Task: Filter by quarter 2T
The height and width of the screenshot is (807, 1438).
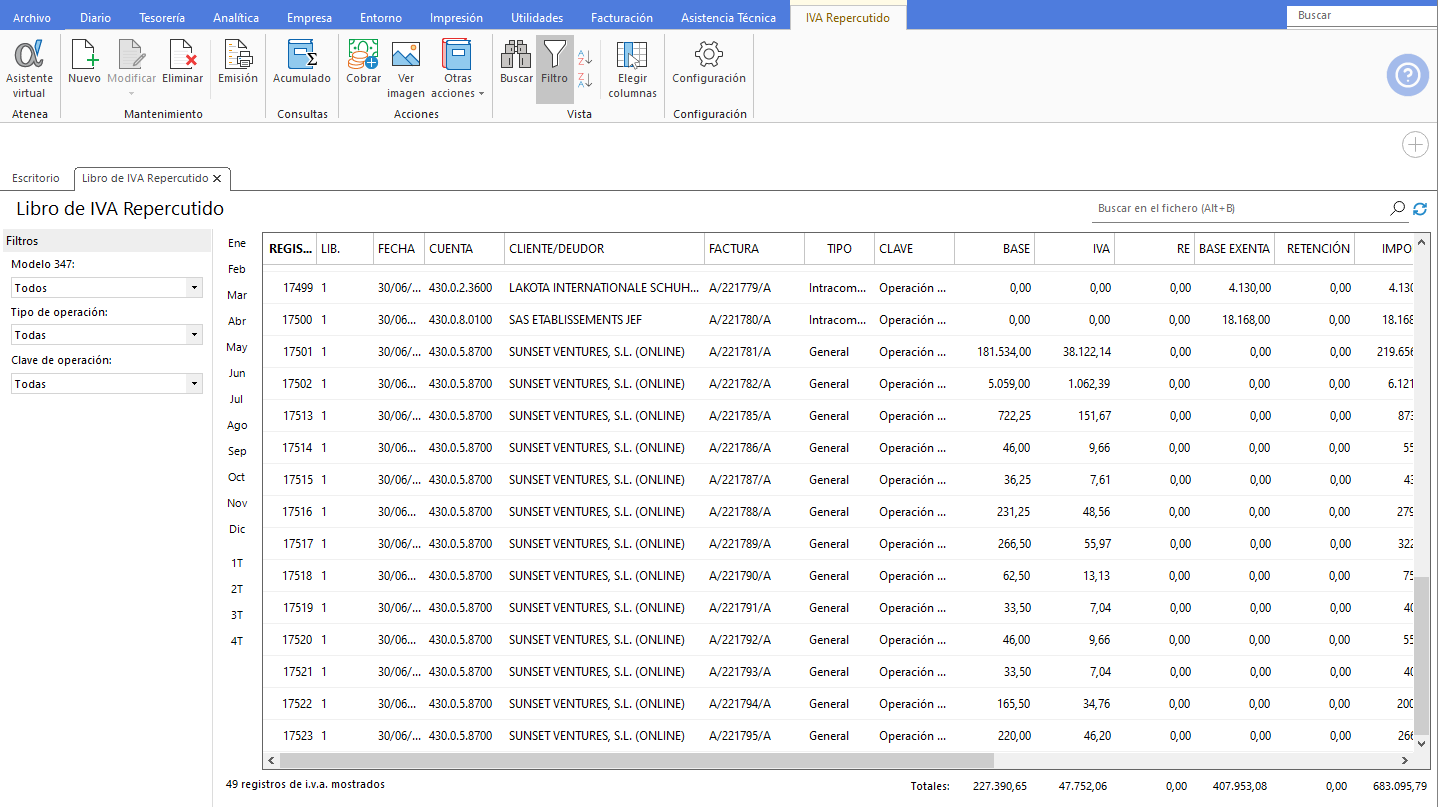Action: click(237, 589)
